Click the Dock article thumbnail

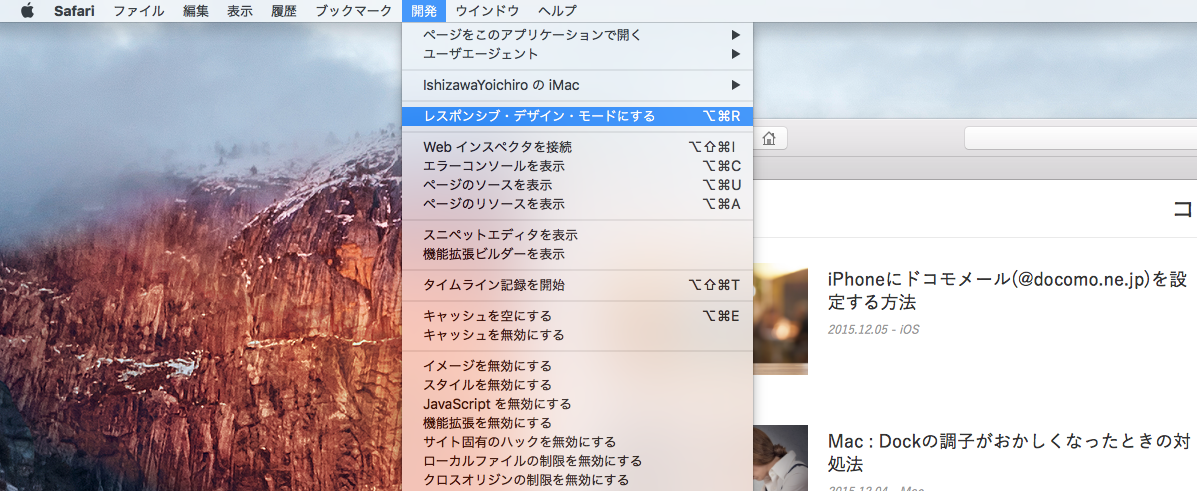780,458
